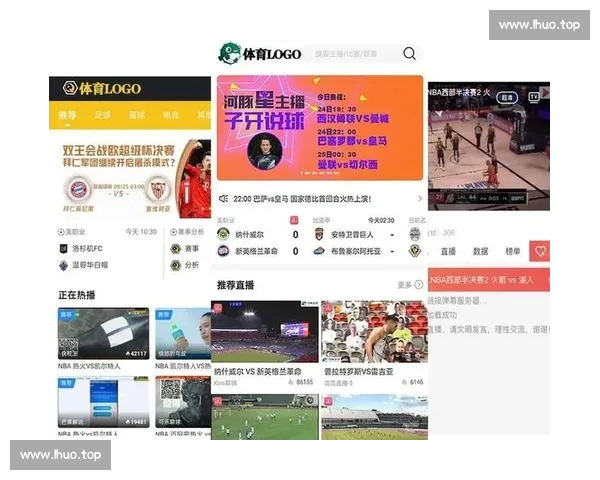Select the 新英格兰革命 team row
The image size is (600, 480).
tap(258, 251)
